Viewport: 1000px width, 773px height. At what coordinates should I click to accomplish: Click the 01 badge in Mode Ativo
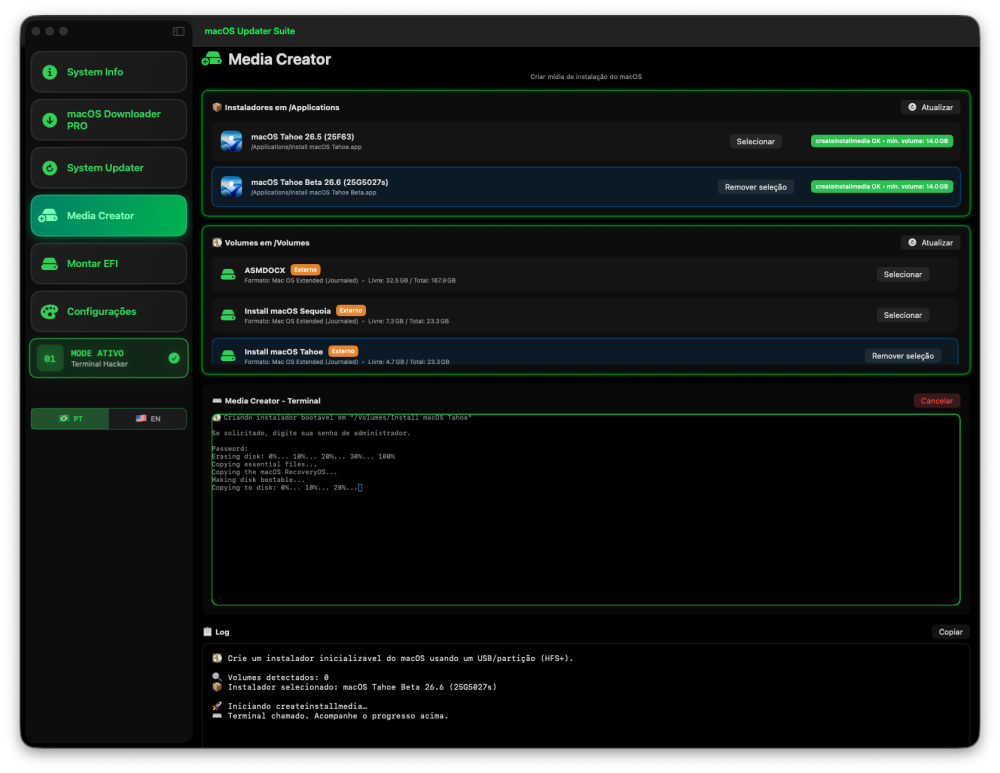[x=50, y=358]
